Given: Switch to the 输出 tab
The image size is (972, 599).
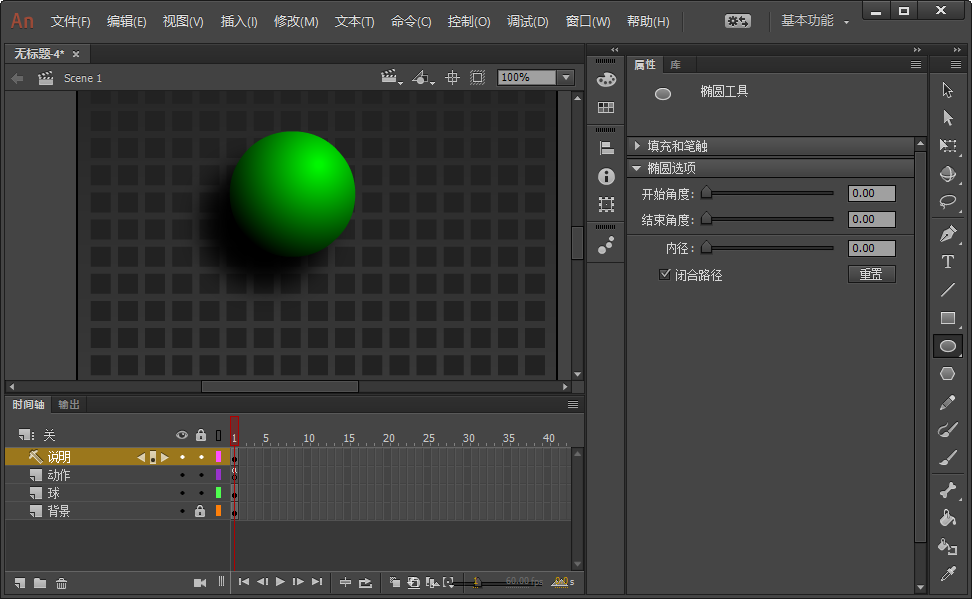Looking at the screenshot, I should click(69, 405).
